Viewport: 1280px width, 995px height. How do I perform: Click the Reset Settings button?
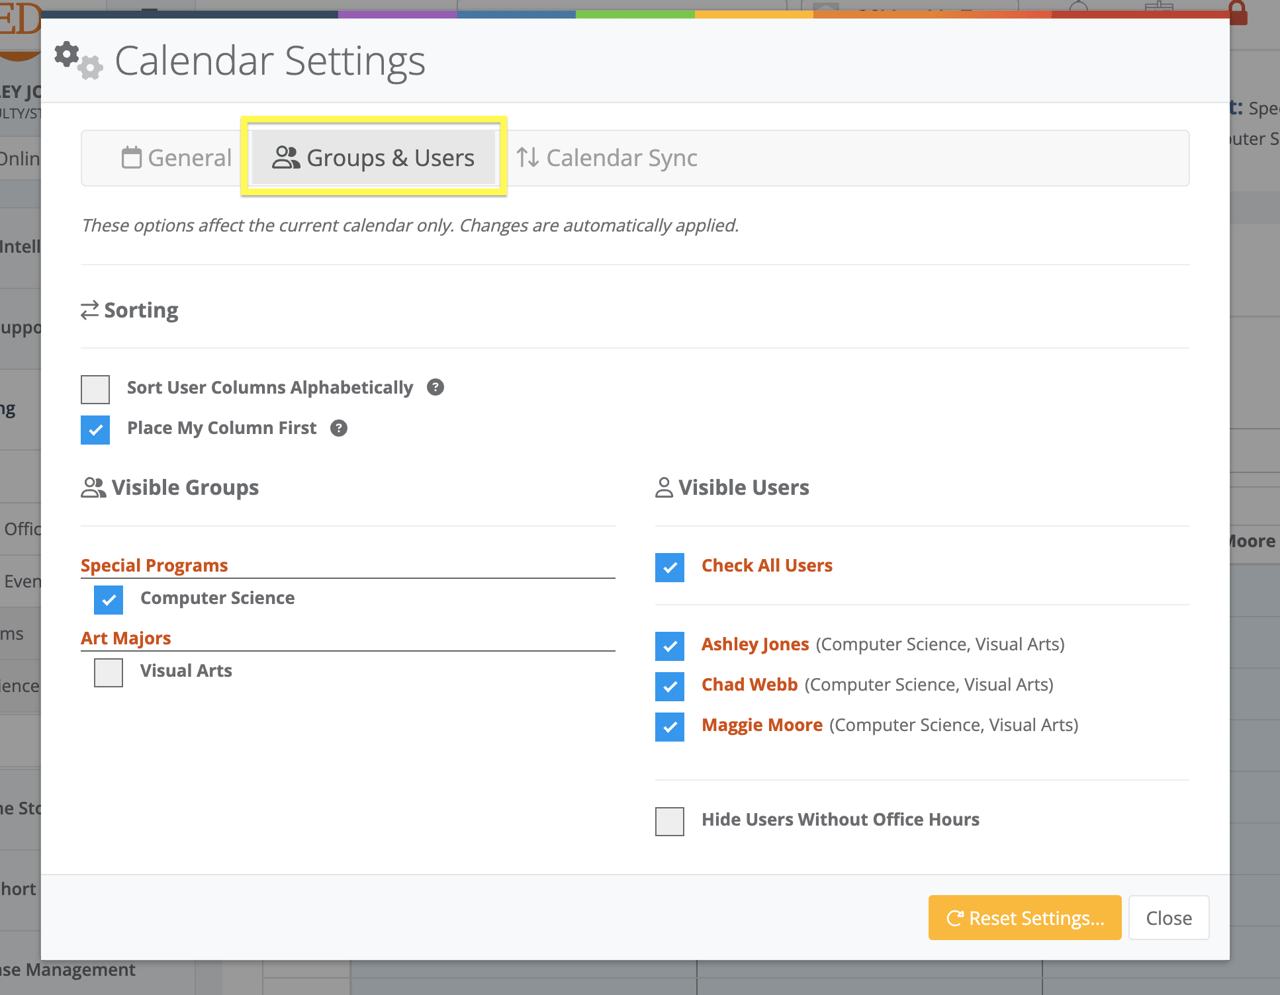click(1024, 917)
